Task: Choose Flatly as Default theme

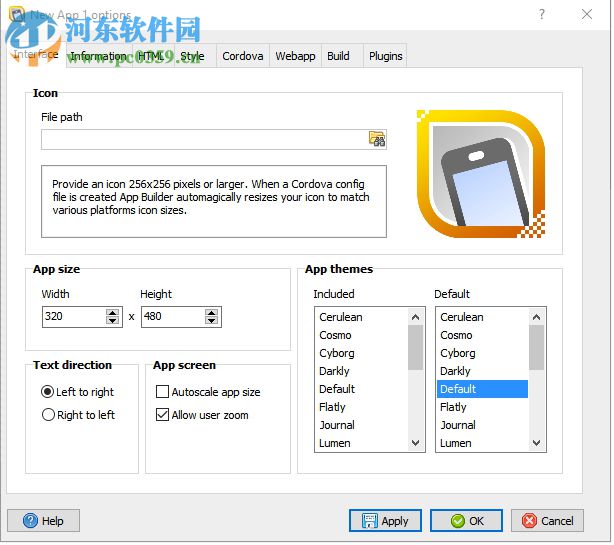Action: point(483,407)
